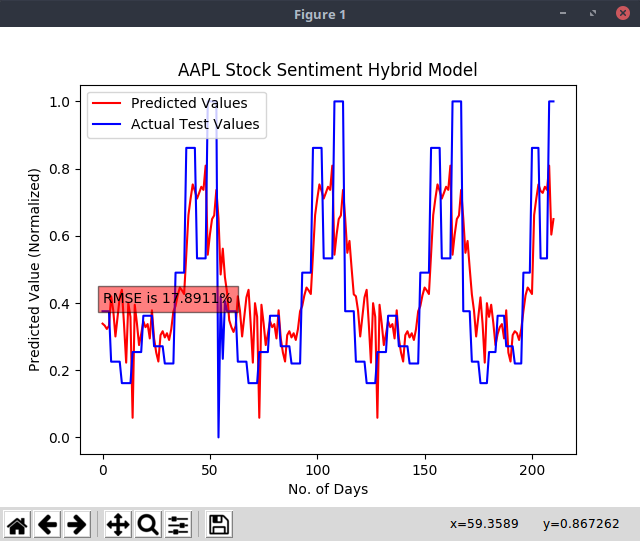Click the y-axis tick label 0.6

point(59,236)
